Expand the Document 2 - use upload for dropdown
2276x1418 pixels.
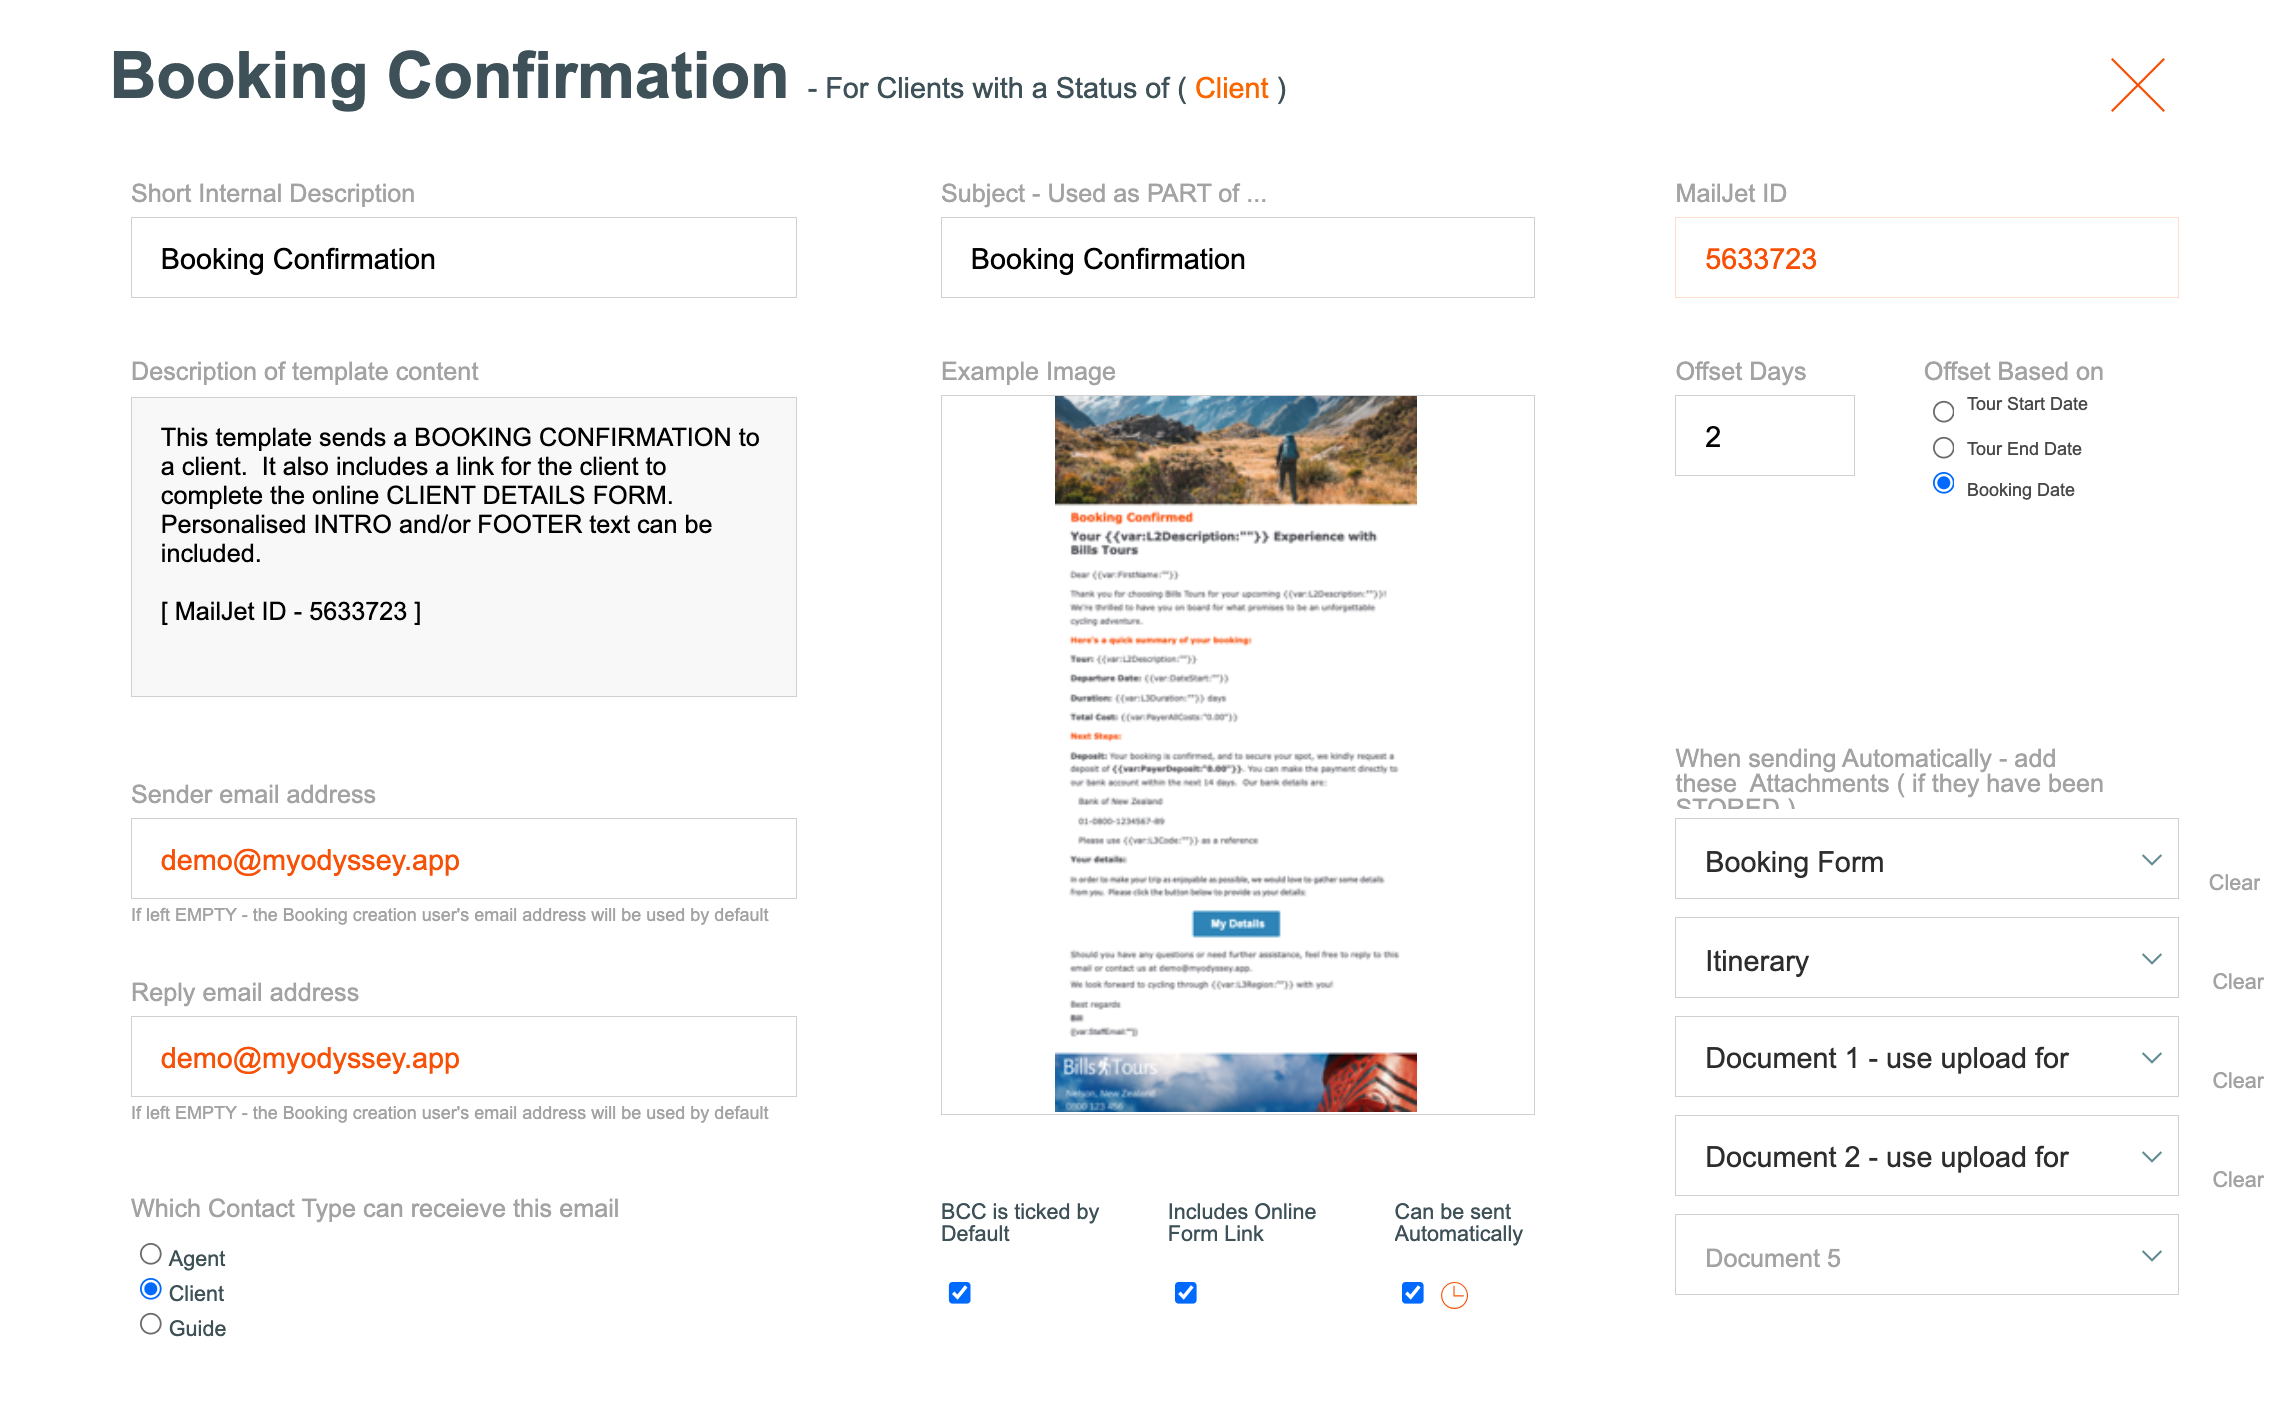coord(1926,1156)
